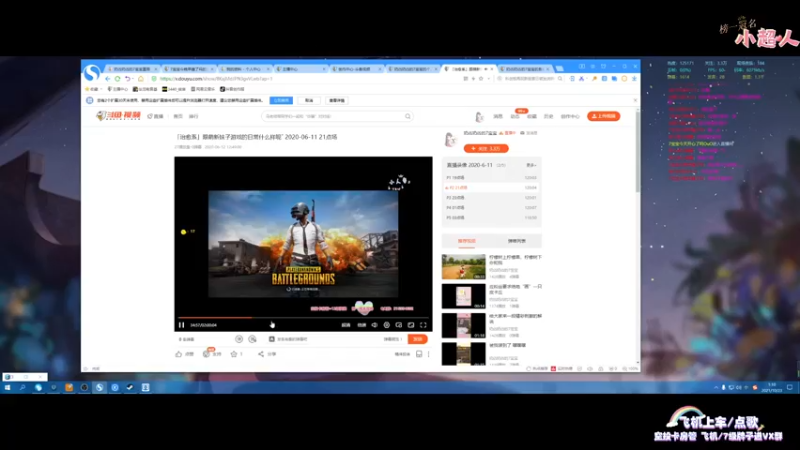The width and height of the screenshot is (800, 450).
Task: Select playlist part P5
Action: (491, 217)
